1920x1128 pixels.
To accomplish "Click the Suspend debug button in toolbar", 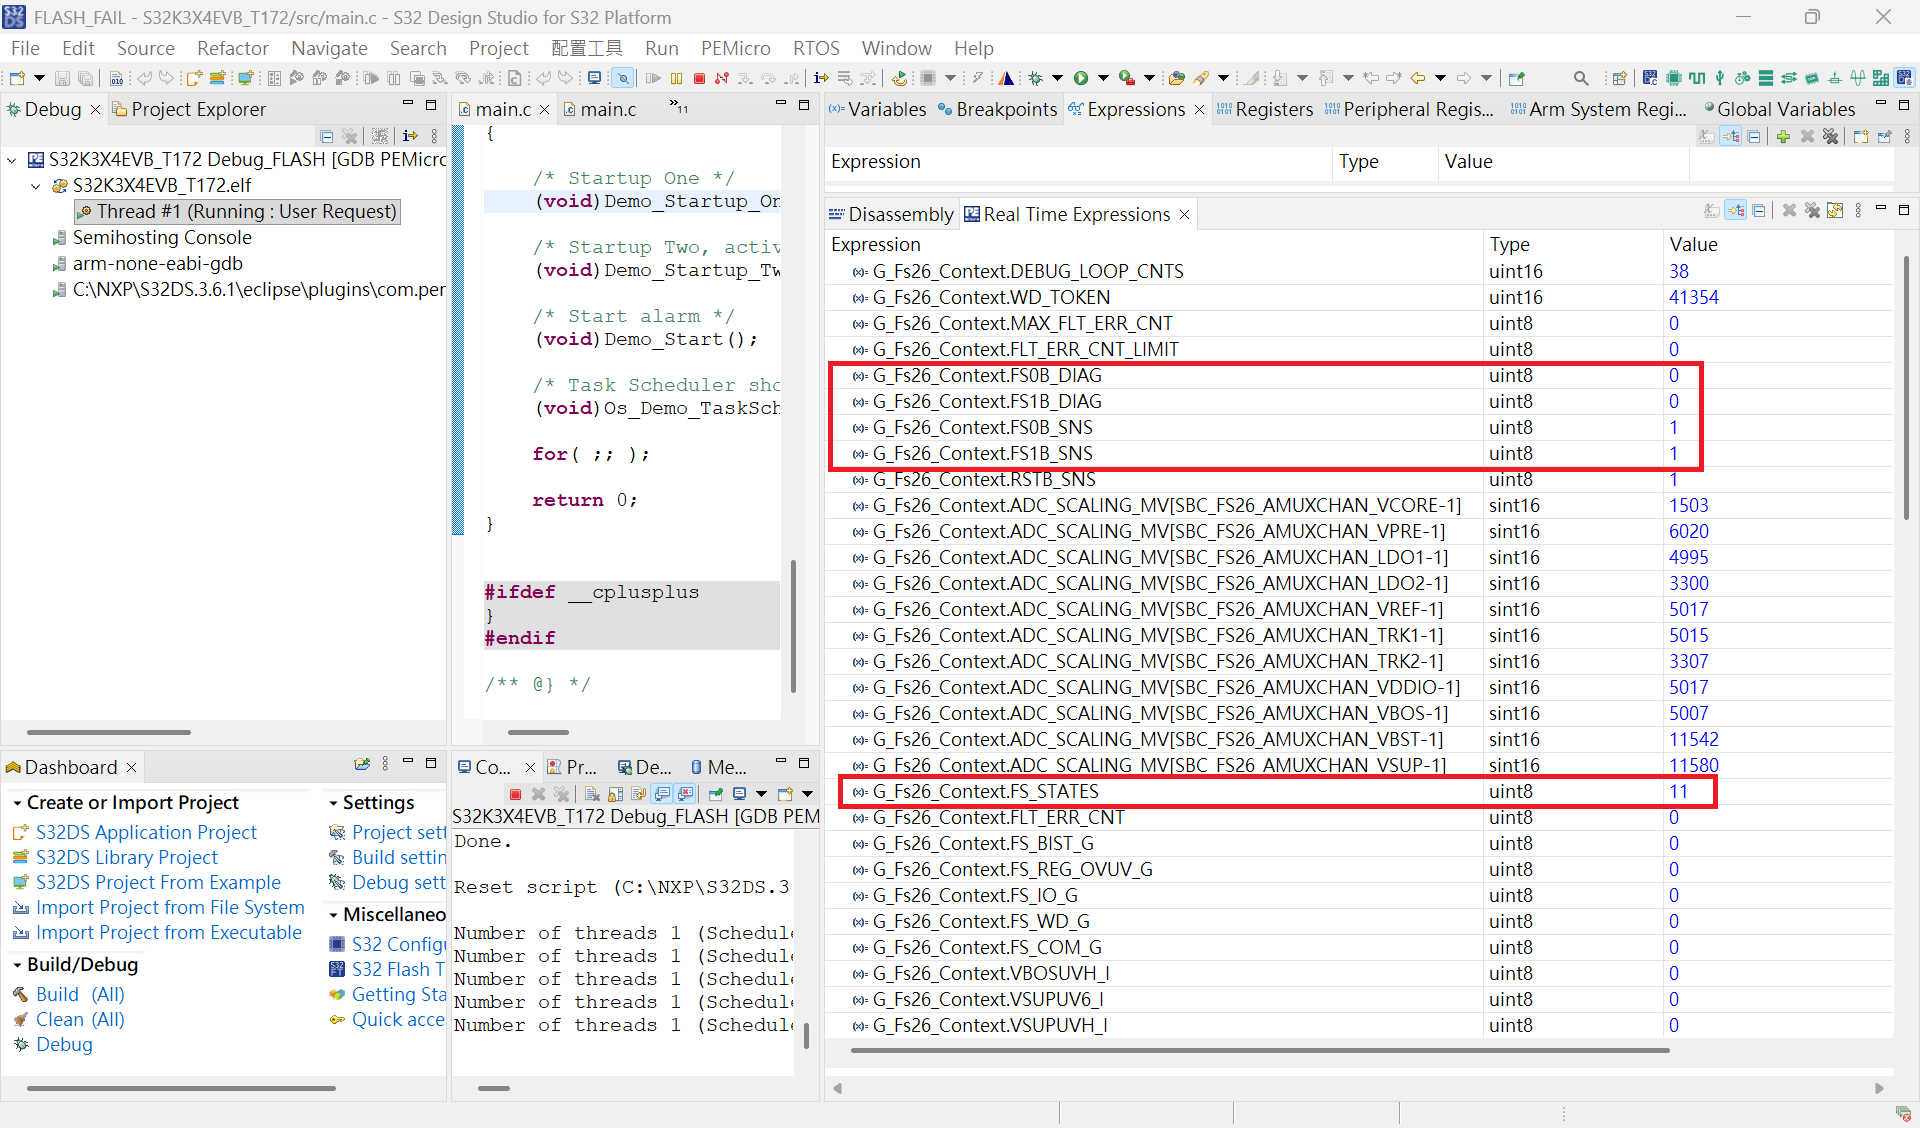I will tap(676, 78).
